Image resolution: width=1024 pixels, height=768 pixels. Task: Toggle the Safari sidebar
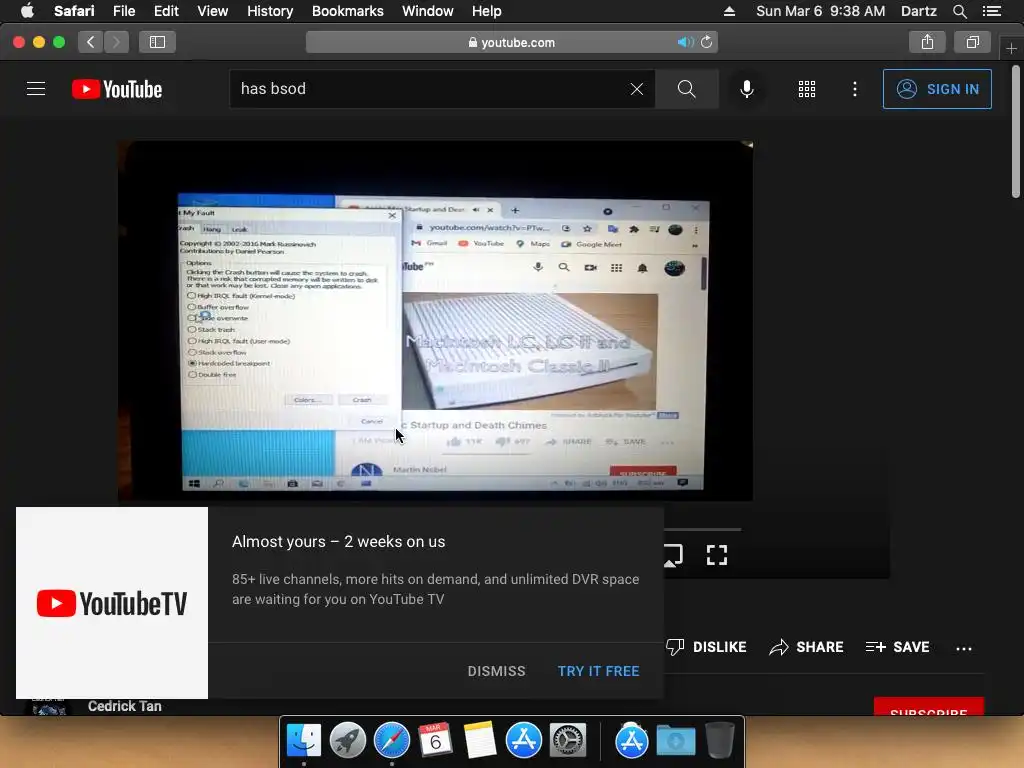[x=157, y=42]
